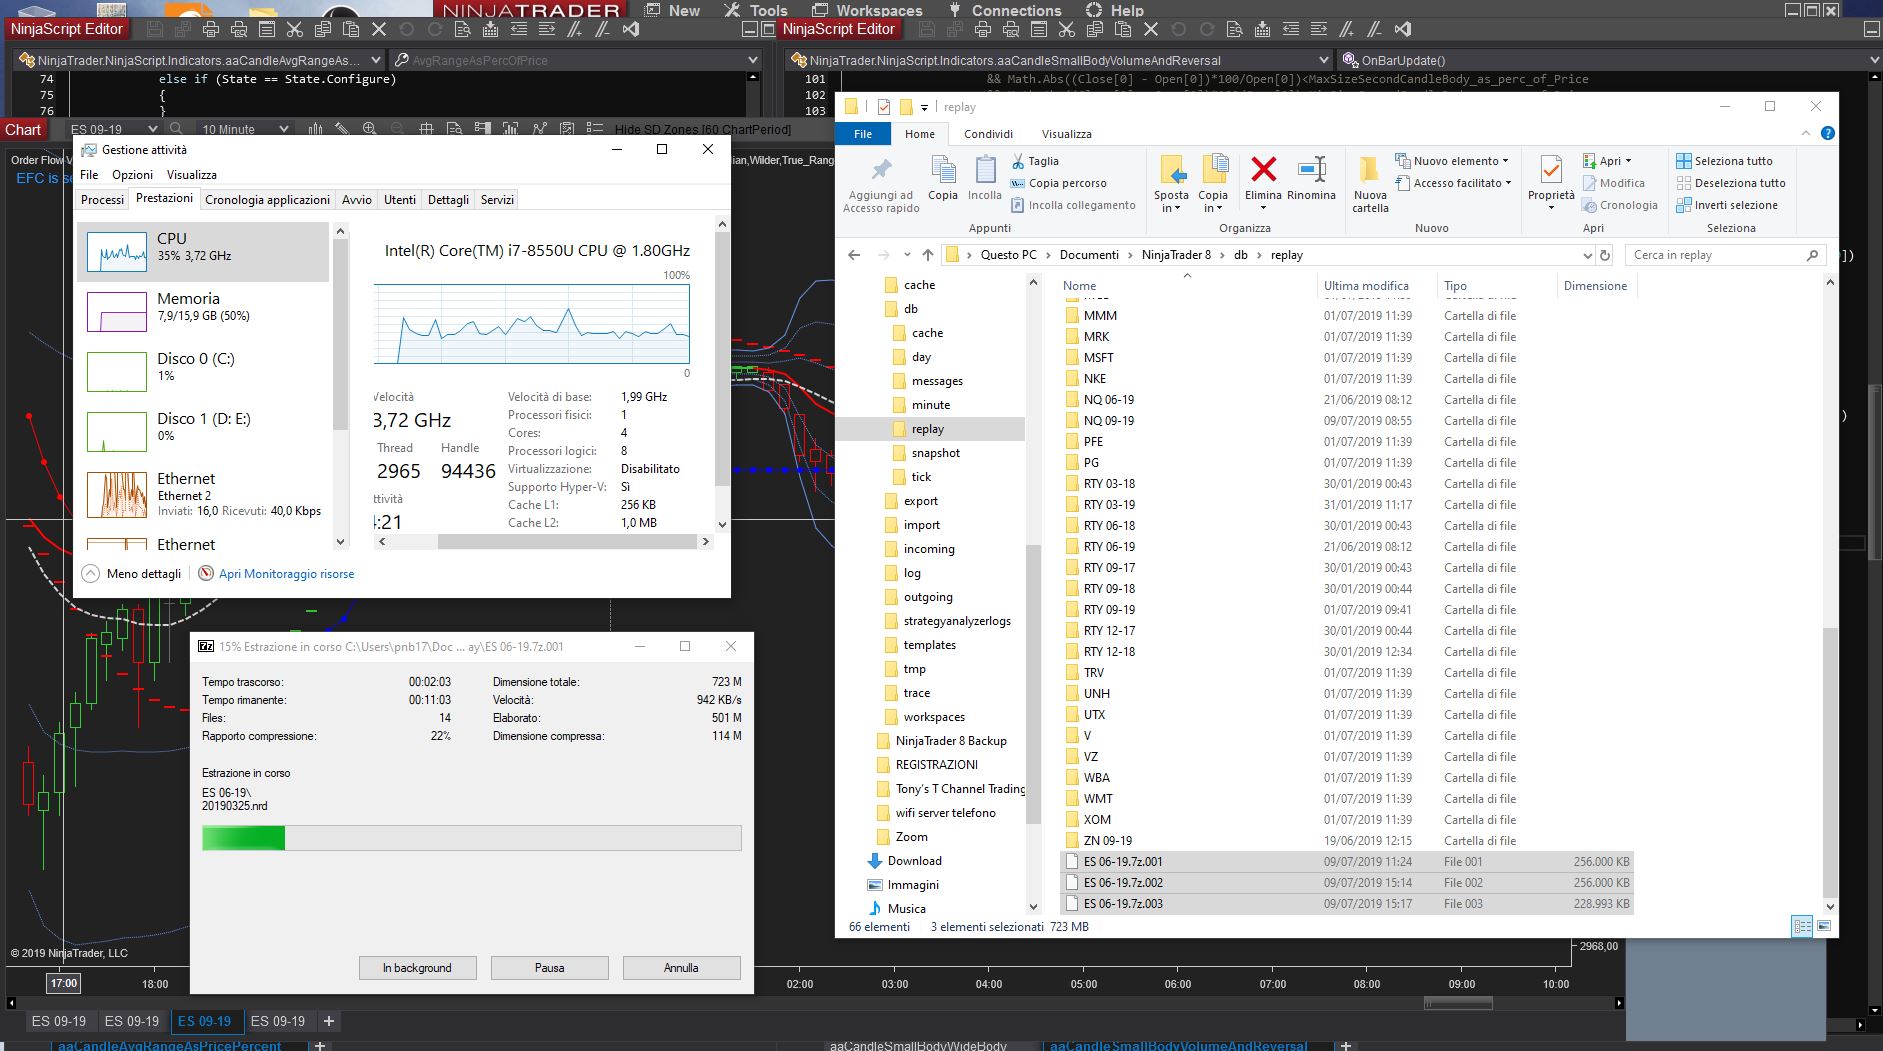Image resolution: width=1883 pixels, height=1051 pixels.
Task: Comment selected lines in aaCandleAvgRange editor toolbar
Action: 575,30
